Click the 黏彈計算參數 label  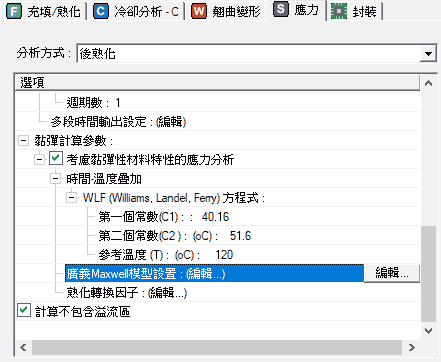coord(74,141)
